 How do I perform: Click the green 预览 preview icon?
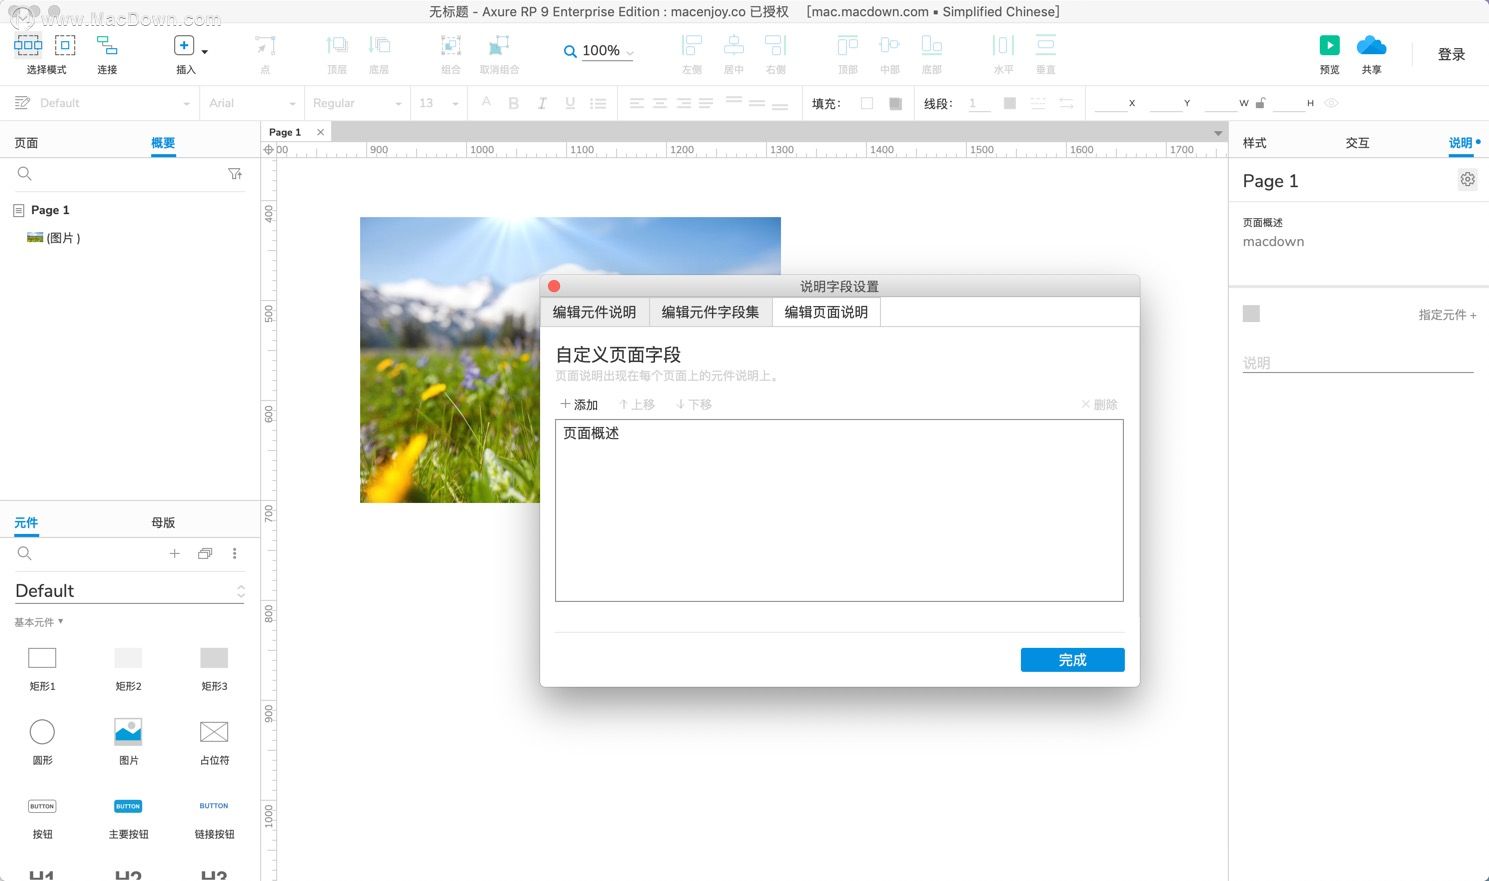click(1329, 45)
